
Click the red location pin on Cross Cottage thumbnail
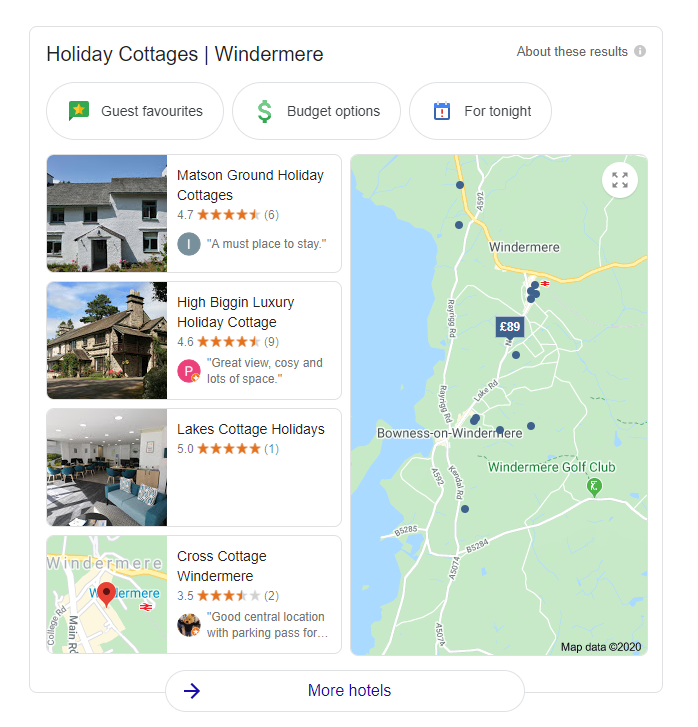coord(106,594)
